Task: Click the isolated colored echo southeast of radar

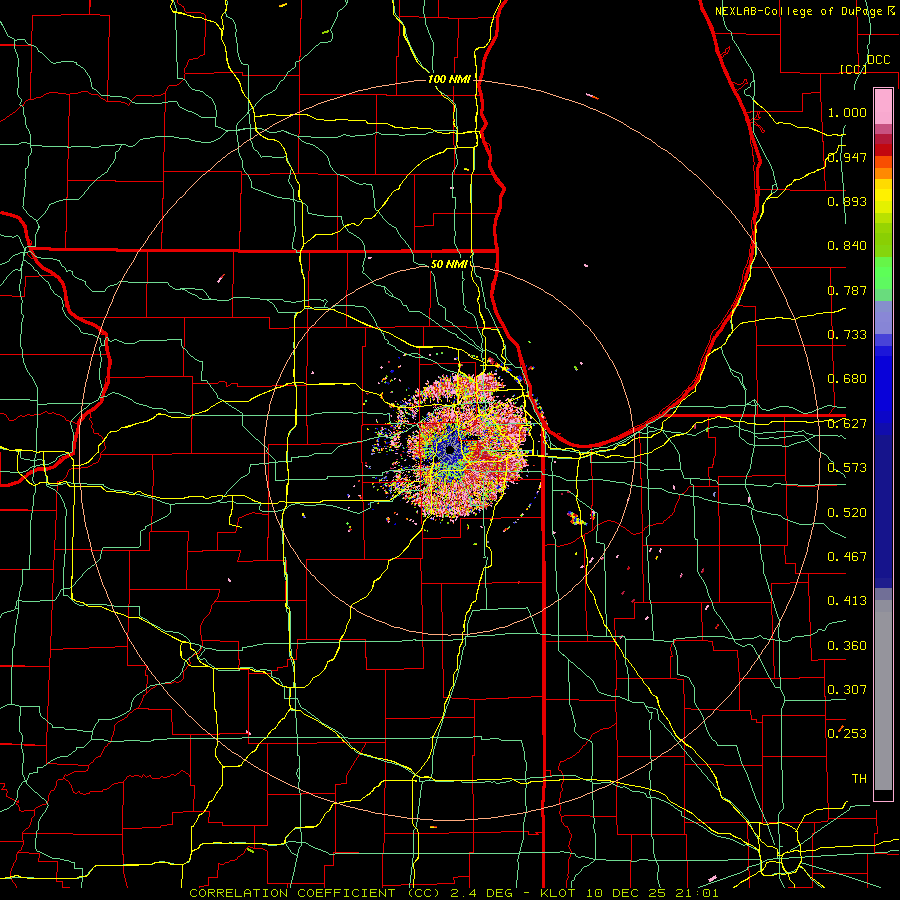Action: coord(576,519)
